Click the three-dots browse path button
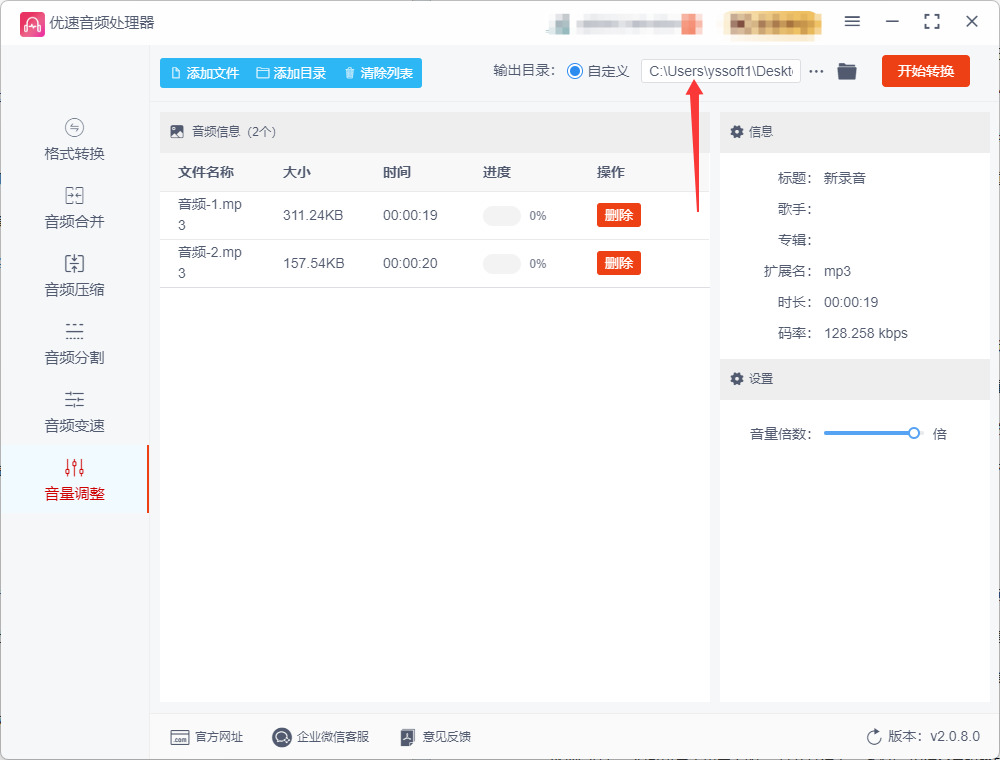1000x760 pixels. pyautogui.click(x=816, y=71)
